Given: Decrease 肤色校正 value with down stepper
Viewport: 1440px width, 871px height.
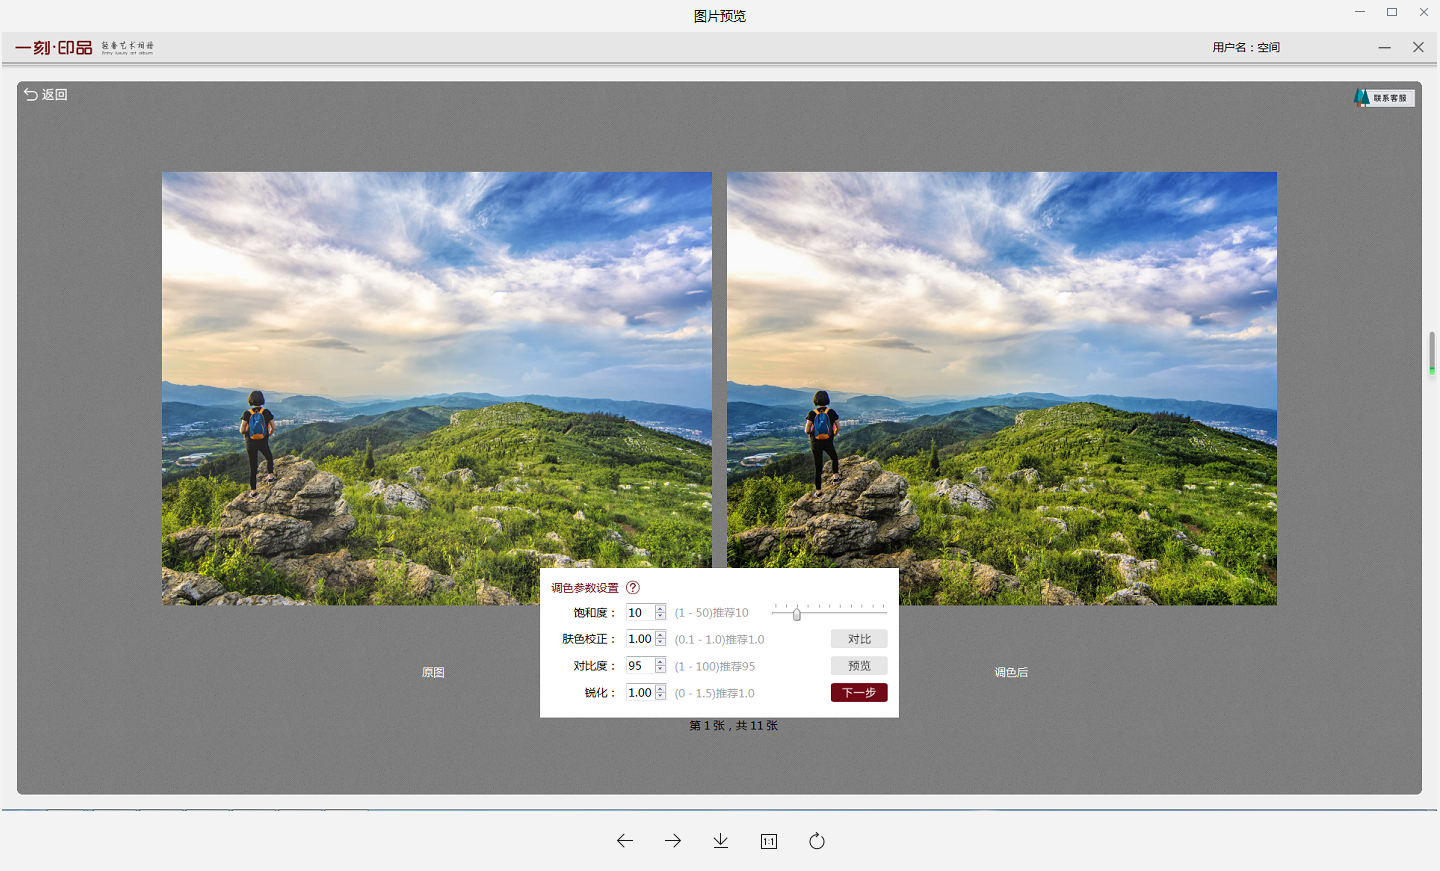Looking at the screenshot, I should 660,642.
